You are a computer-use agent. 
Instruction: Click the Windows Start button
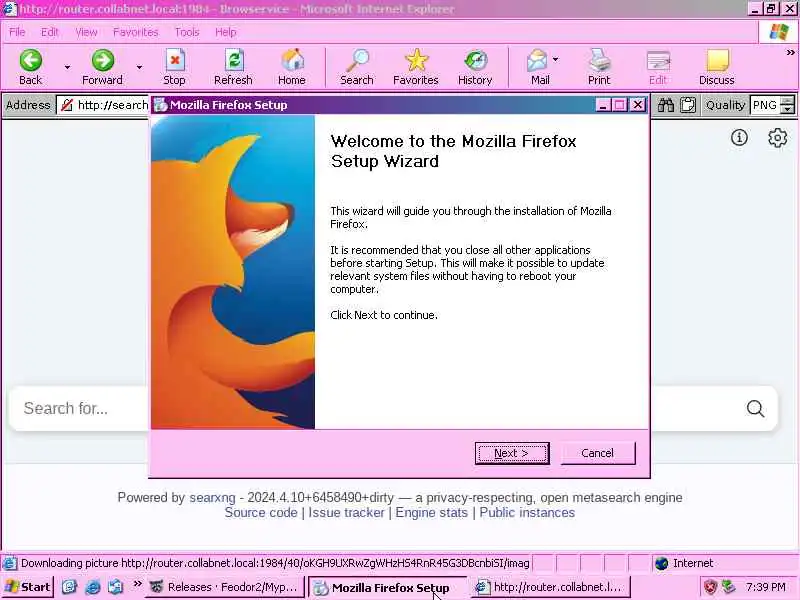(28, 587)
